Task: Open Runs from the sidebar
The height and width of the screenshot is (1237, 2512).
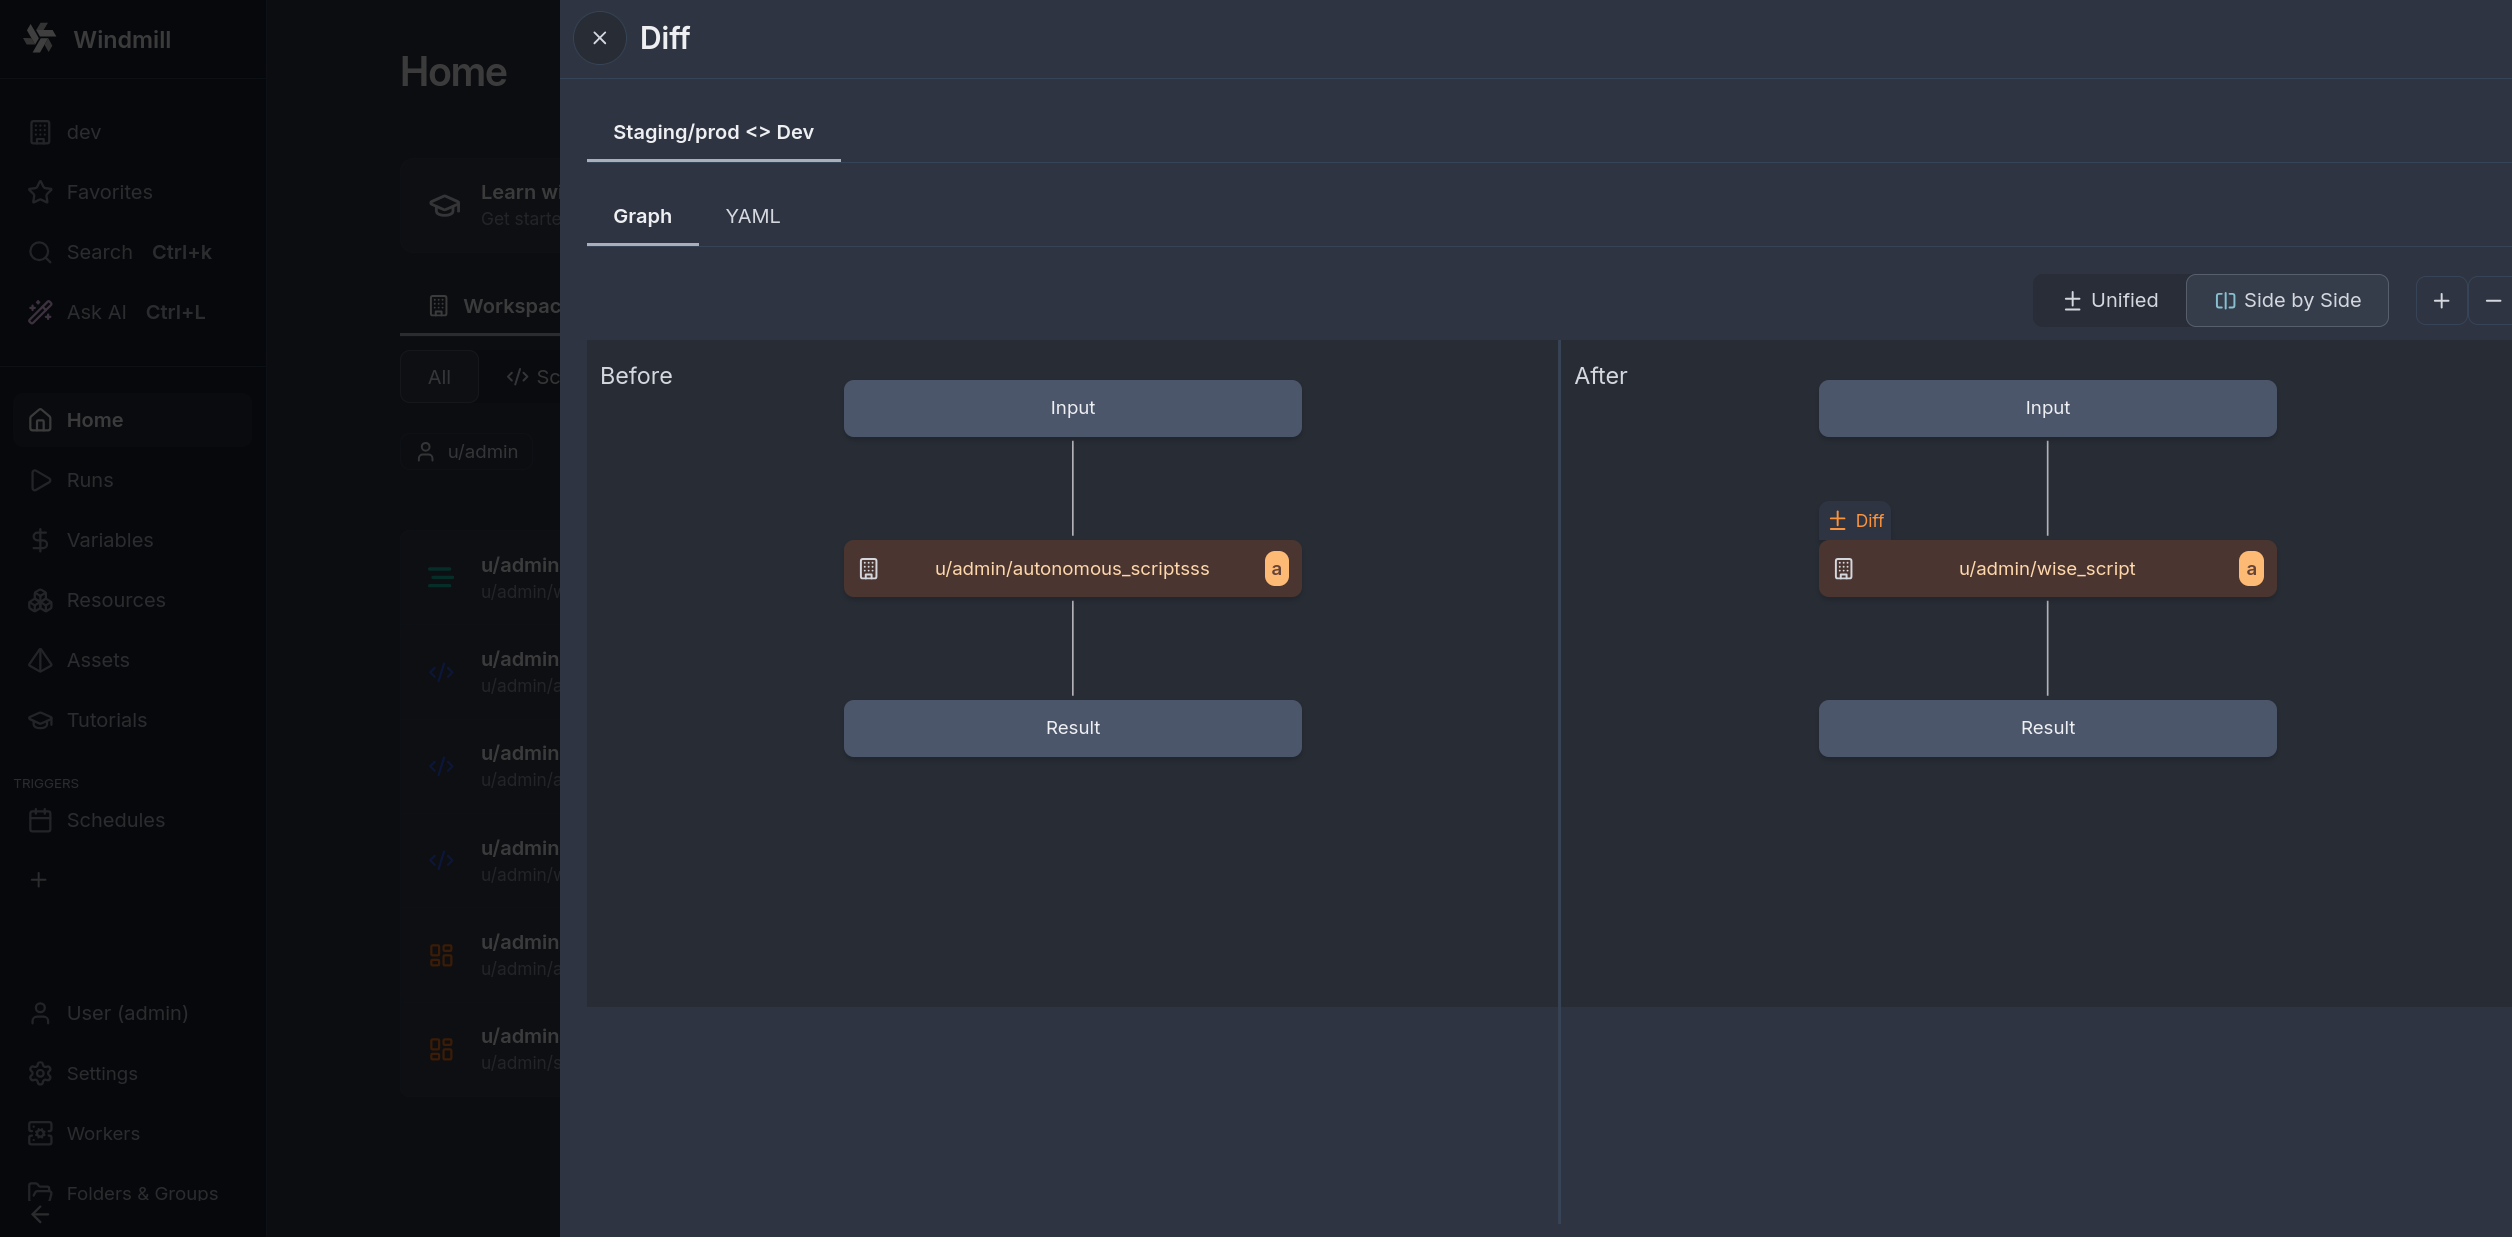Action: click(89, 480)
